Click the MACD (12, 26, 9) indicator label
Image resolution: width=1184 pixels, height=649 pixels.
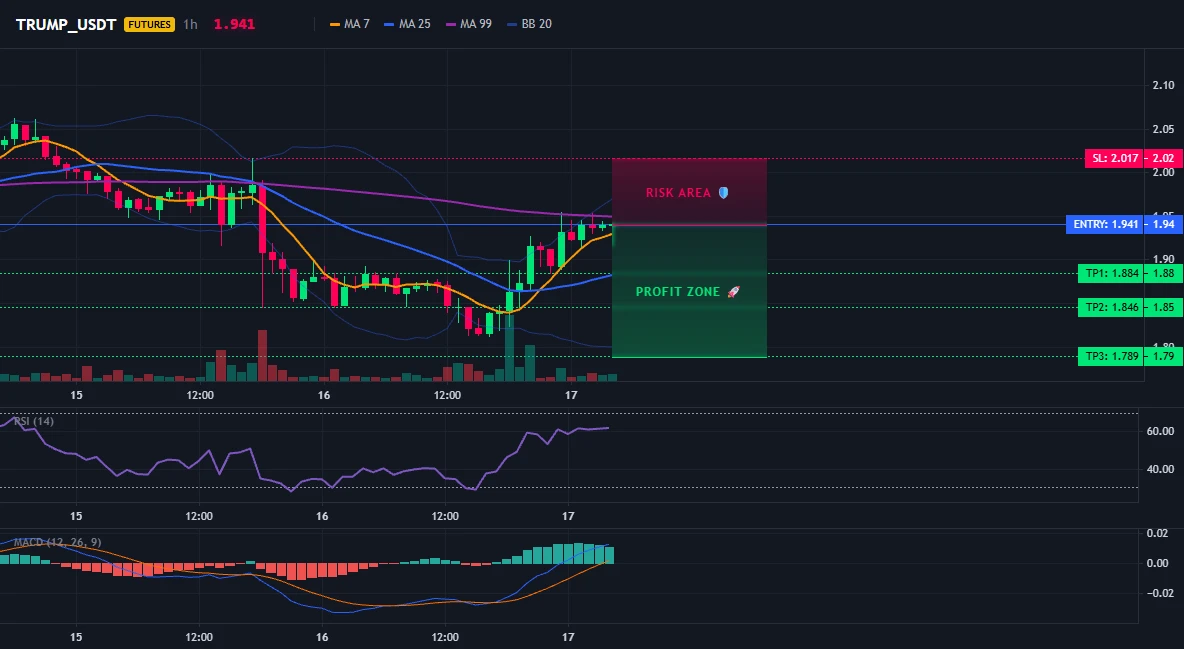(x=57, y=542)
